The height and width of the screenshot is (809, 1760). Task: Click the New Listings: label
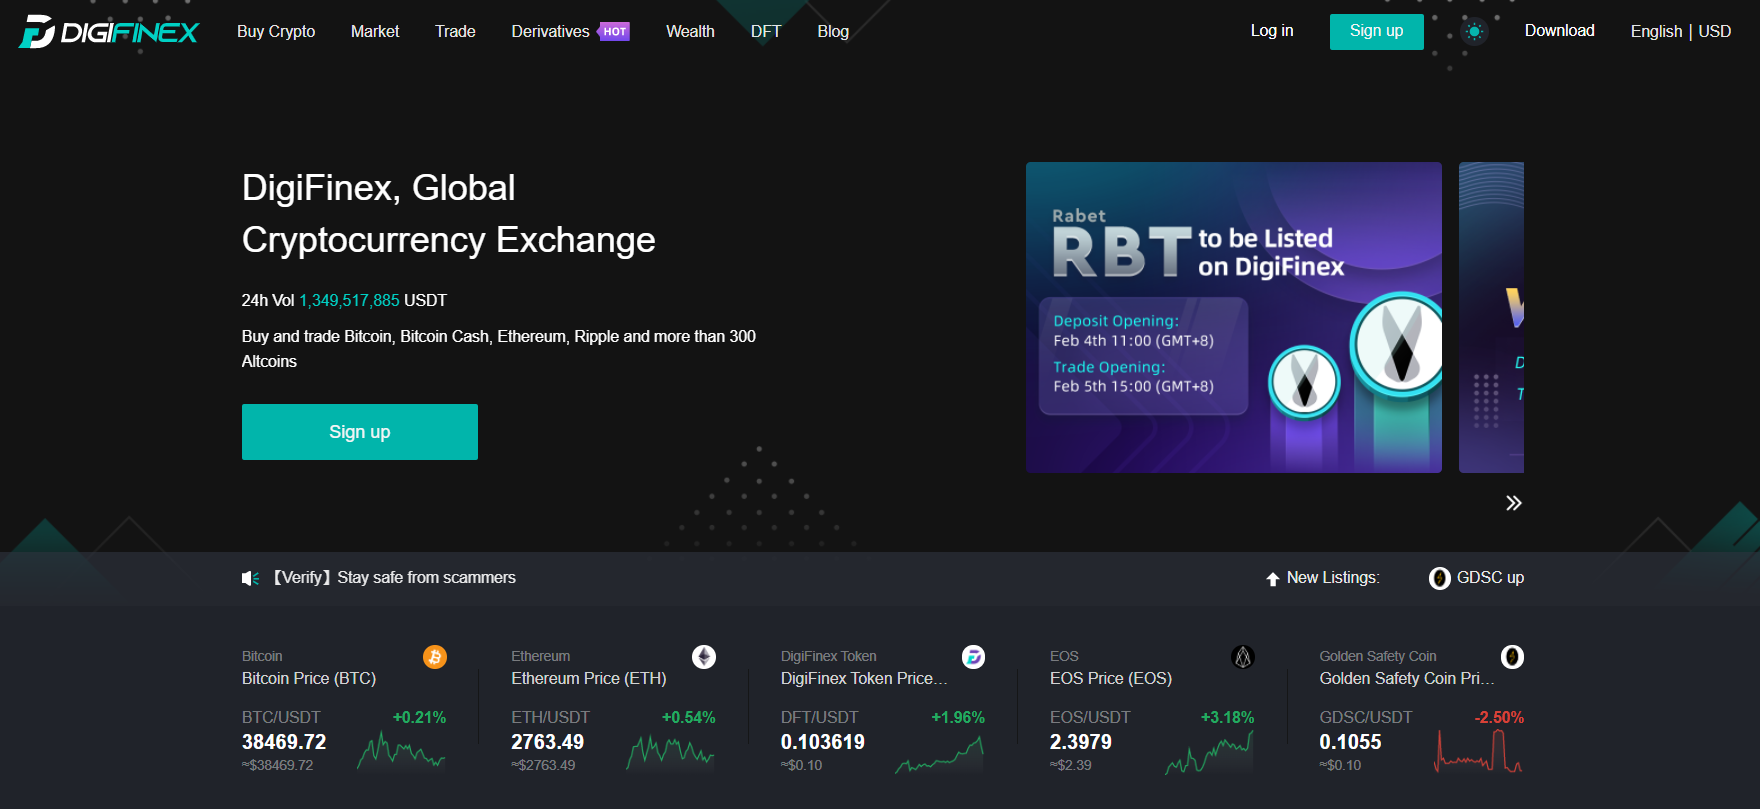1333,578
